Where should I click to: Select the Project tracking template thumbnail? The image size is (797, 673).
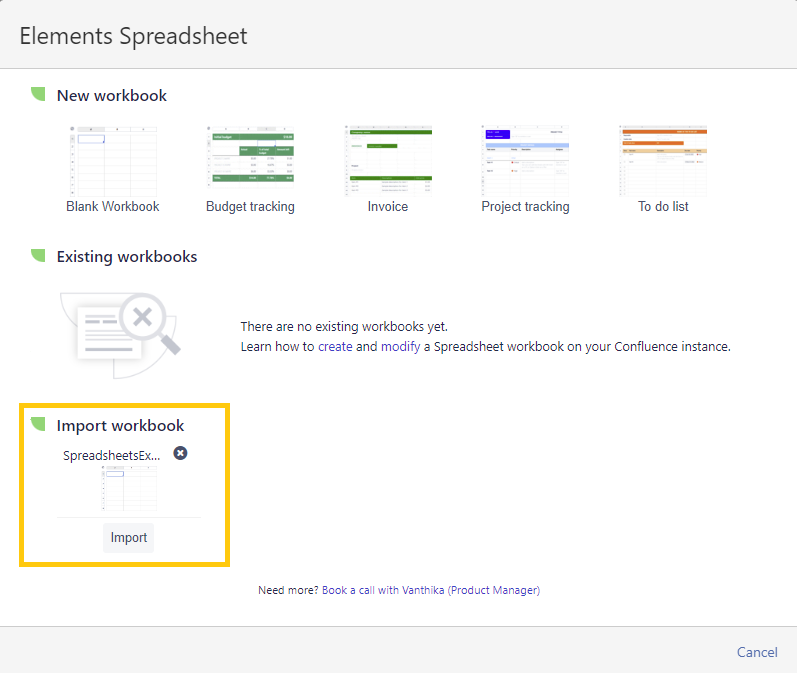(x=525, y=160)
